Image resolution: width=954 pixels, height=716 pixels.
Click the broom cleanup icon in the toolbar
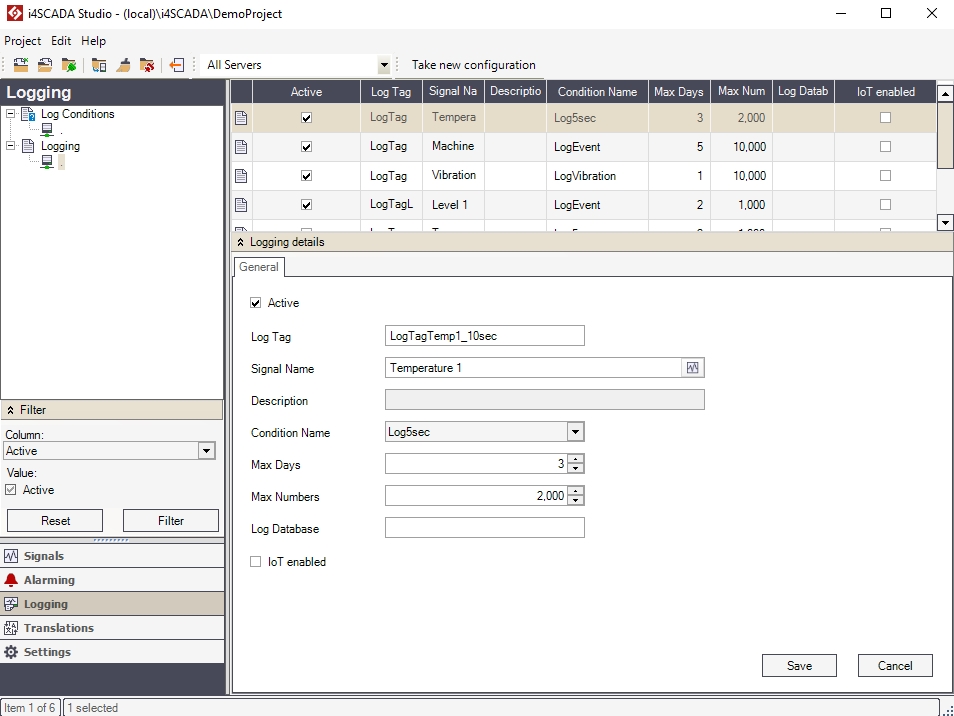click(x=121, y=64)
